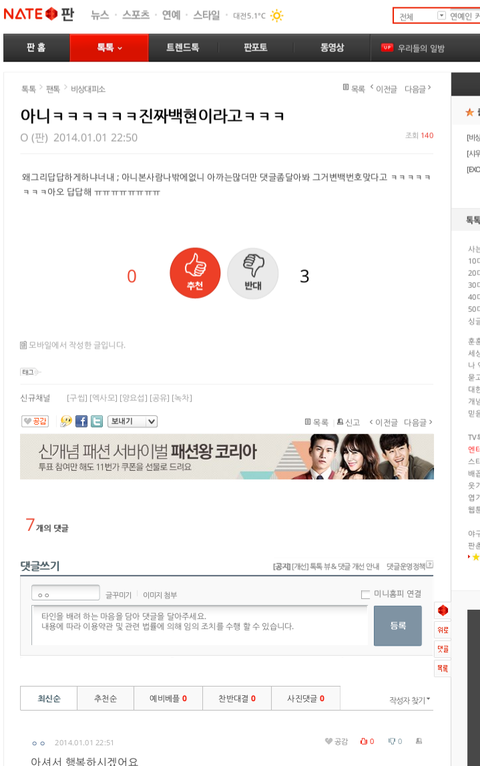Share the post via Twitter icon
Viewport: 480px width, 766px height.
97,421
